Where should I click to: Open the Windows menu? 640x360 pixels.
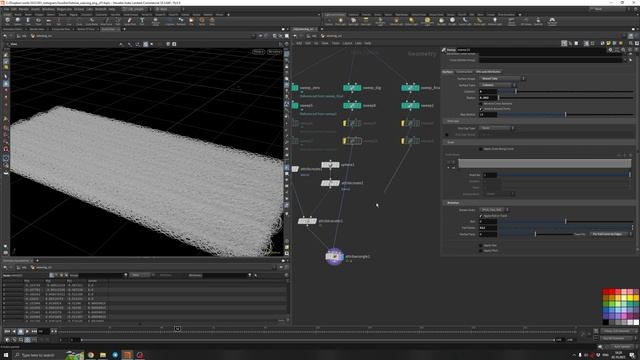point(48,9)
